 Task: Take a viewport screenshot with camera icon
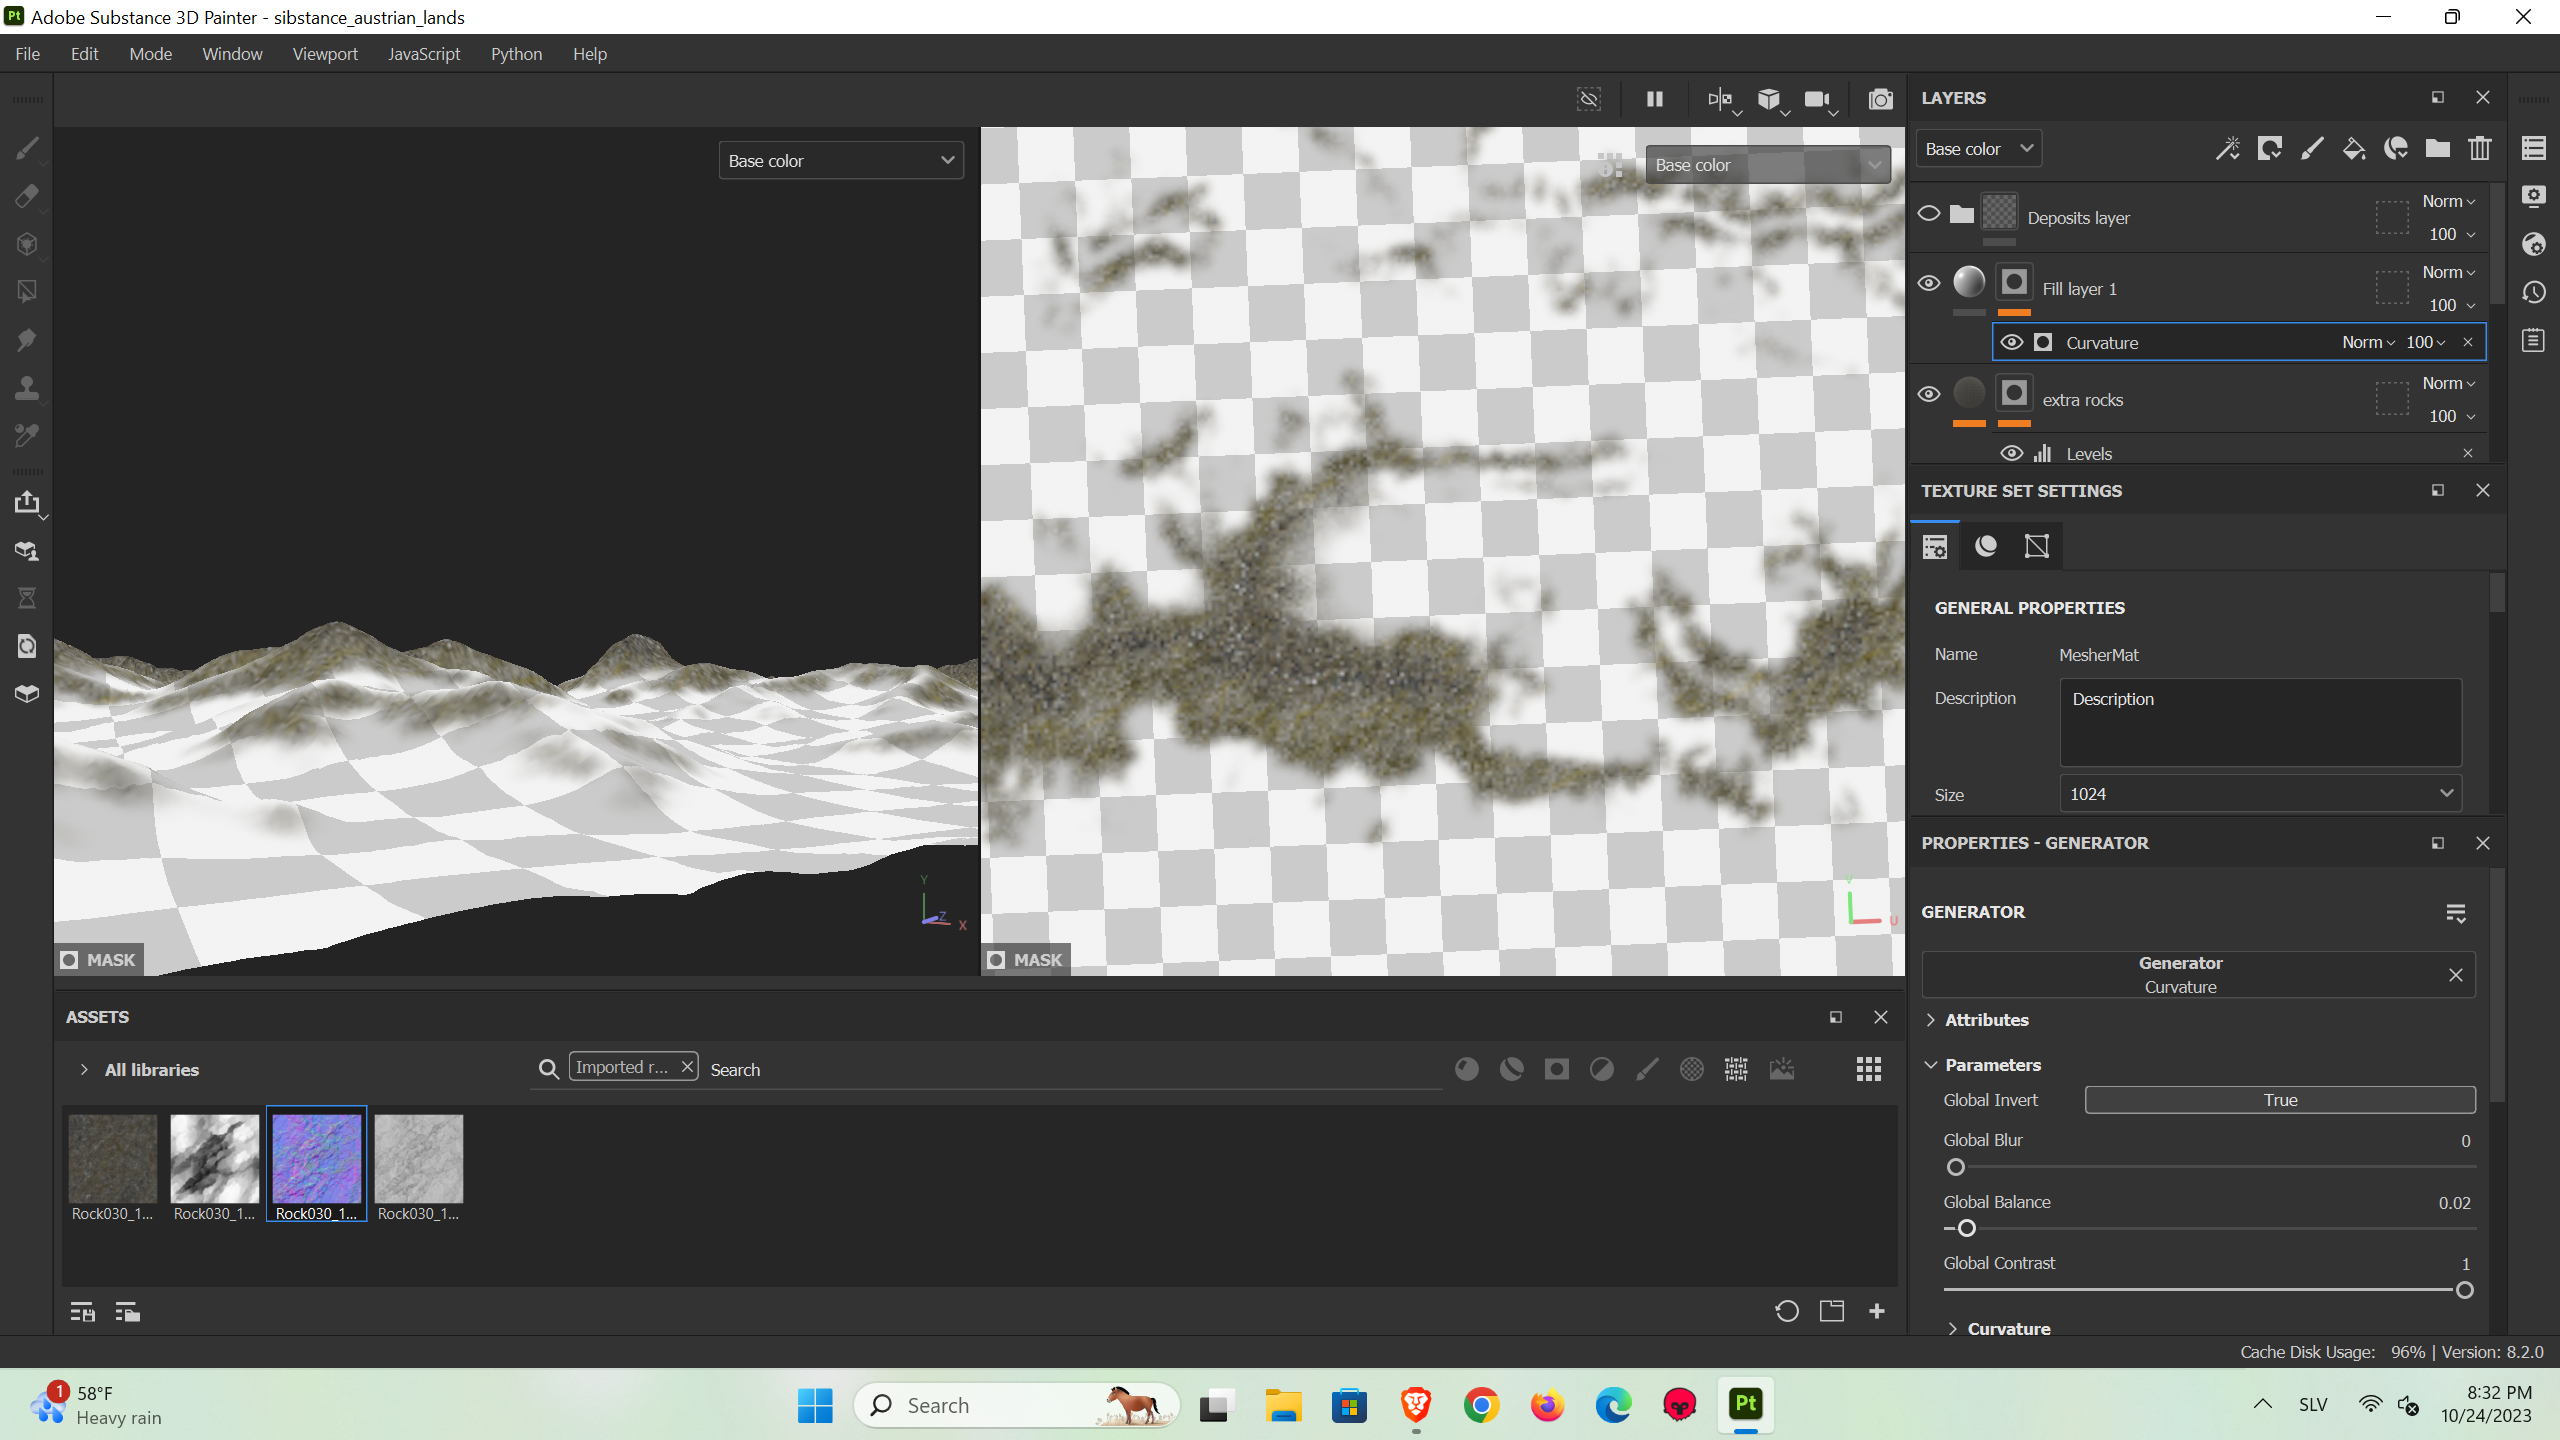pos(1881,99)
